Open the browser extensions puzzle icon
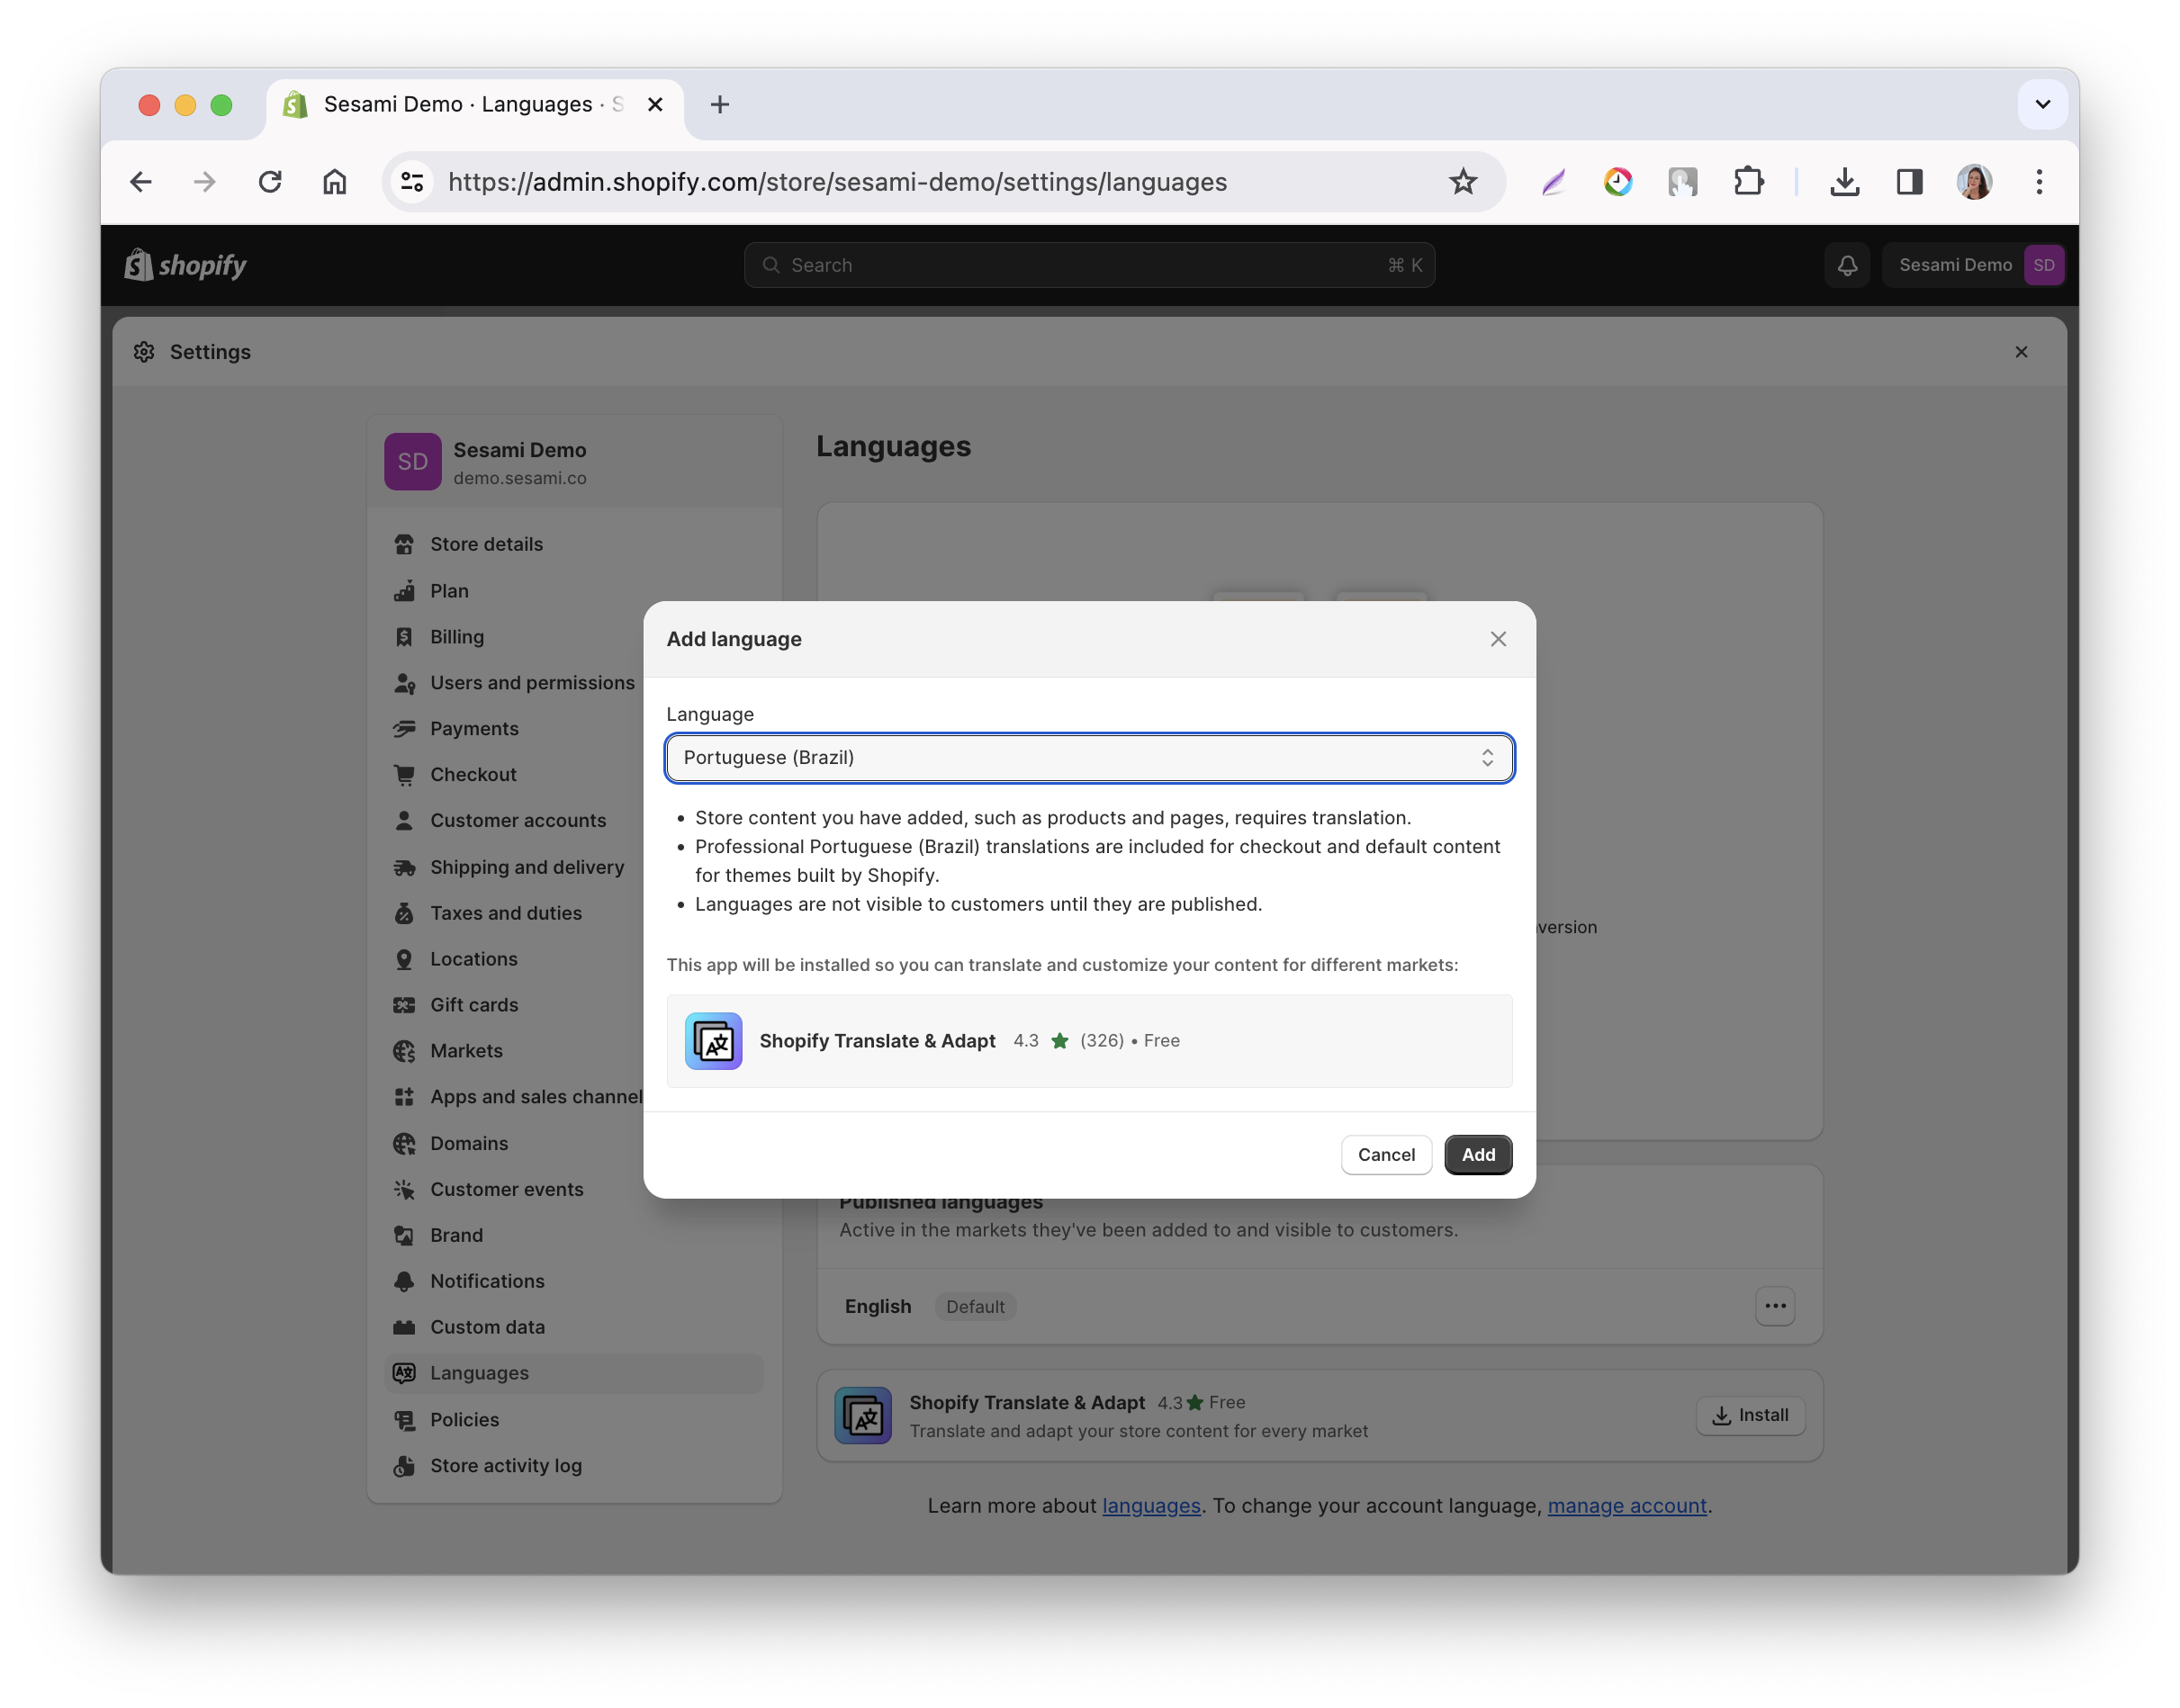This screenshot has width=2180, height=1708. click(1748, 182)
